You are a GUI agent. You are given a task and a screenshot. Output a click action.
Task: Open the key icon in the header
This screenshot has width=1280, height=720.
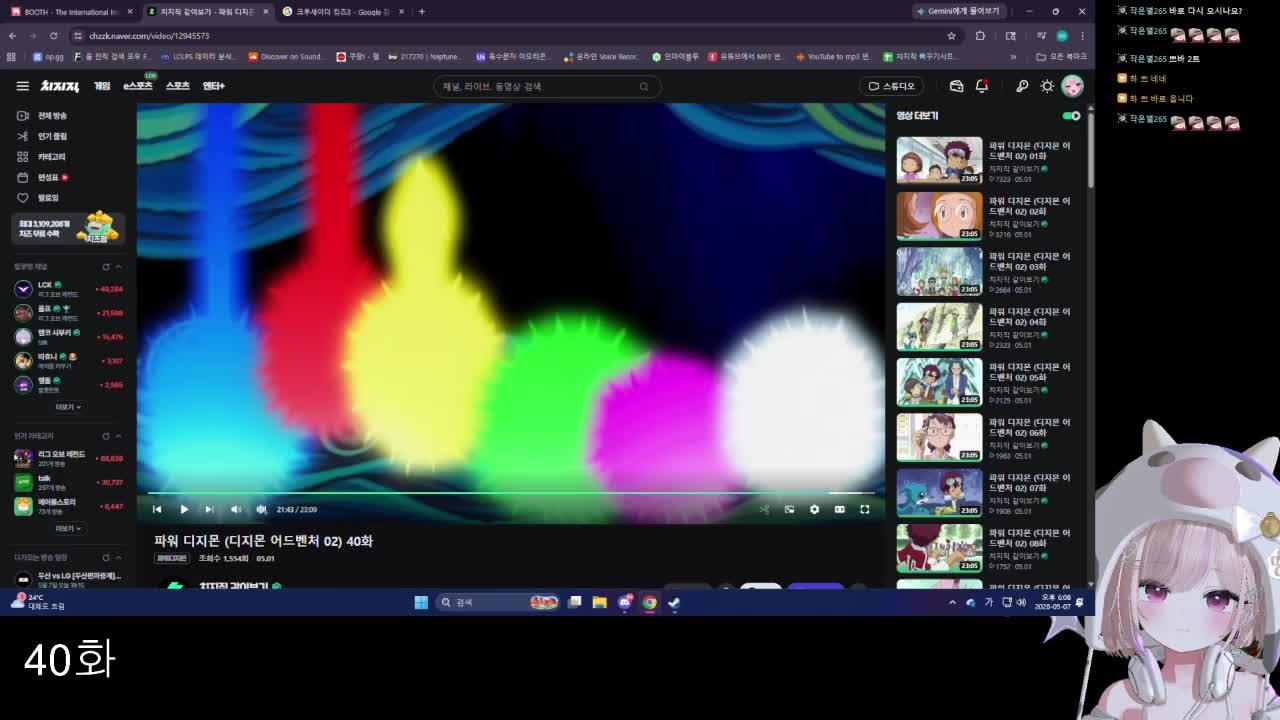click(x=1022, y=86)
